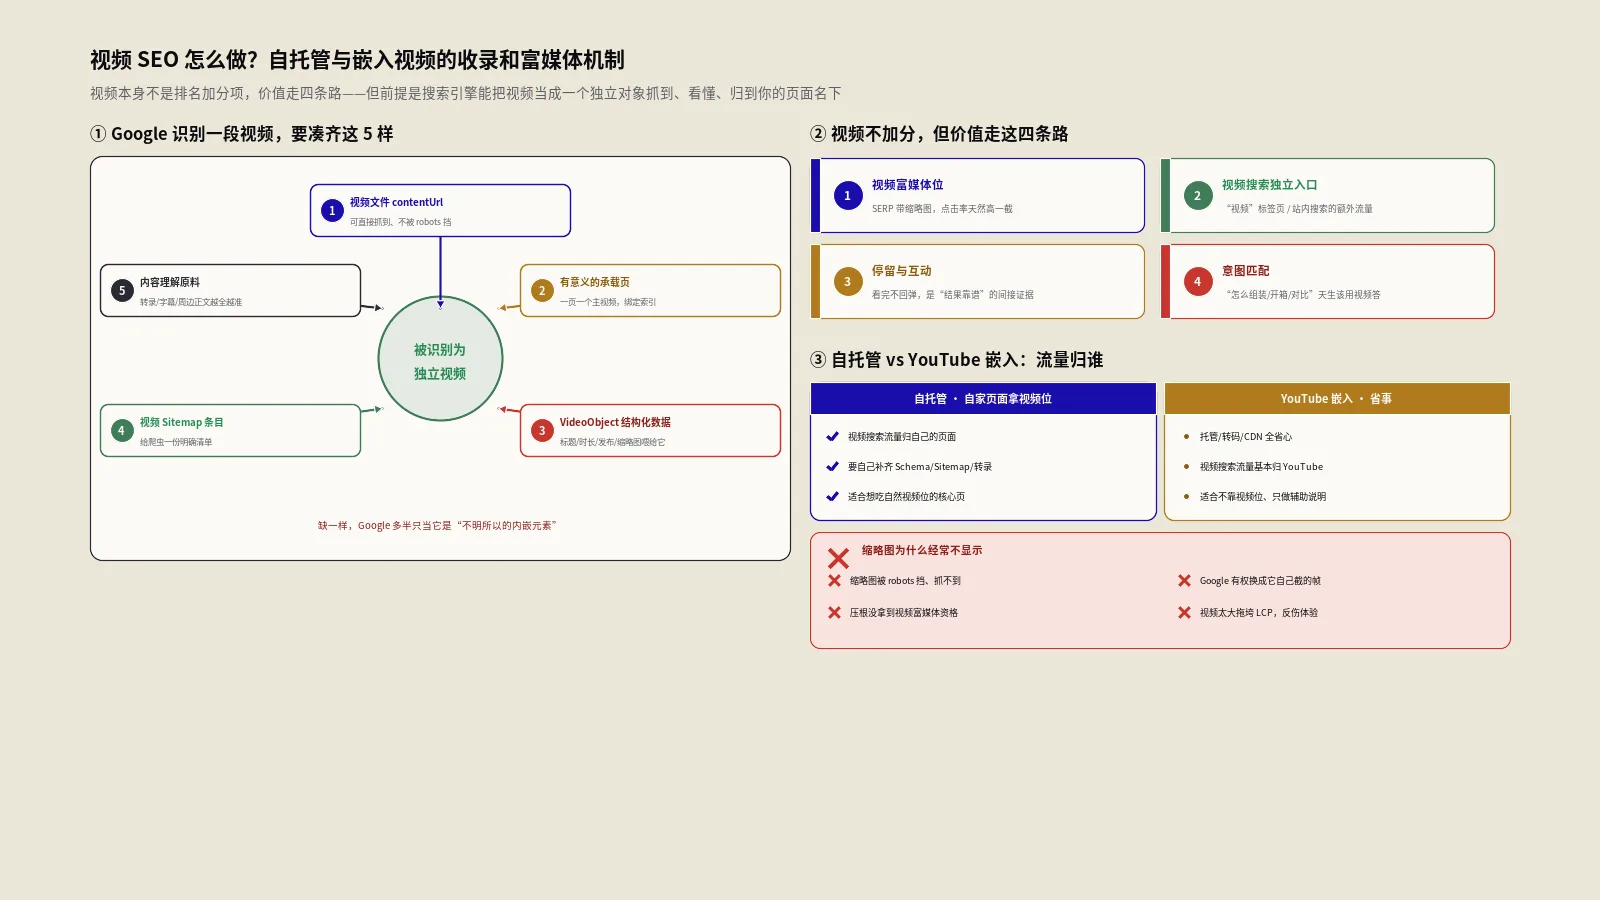Click numbered circle 2 beside 有意义的承载页
Image resolution: width=1600 pixels, height=900 pixels.
(x=542, y=291)
